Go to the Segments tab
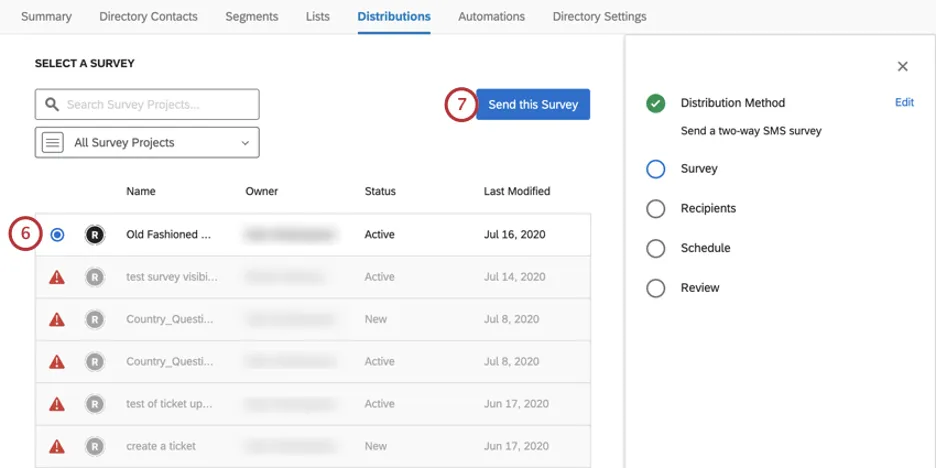This screenshot has width=936, height=468. click(251, 17)
